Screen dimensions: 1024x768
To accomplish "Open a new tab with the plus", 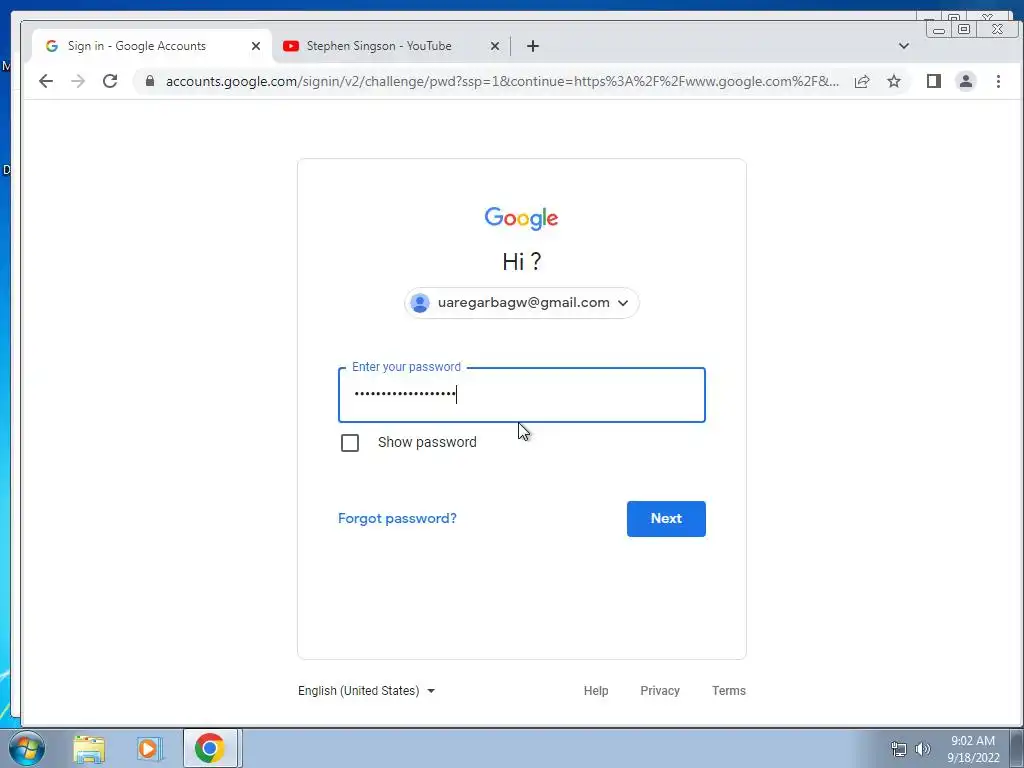I will 533,46.
